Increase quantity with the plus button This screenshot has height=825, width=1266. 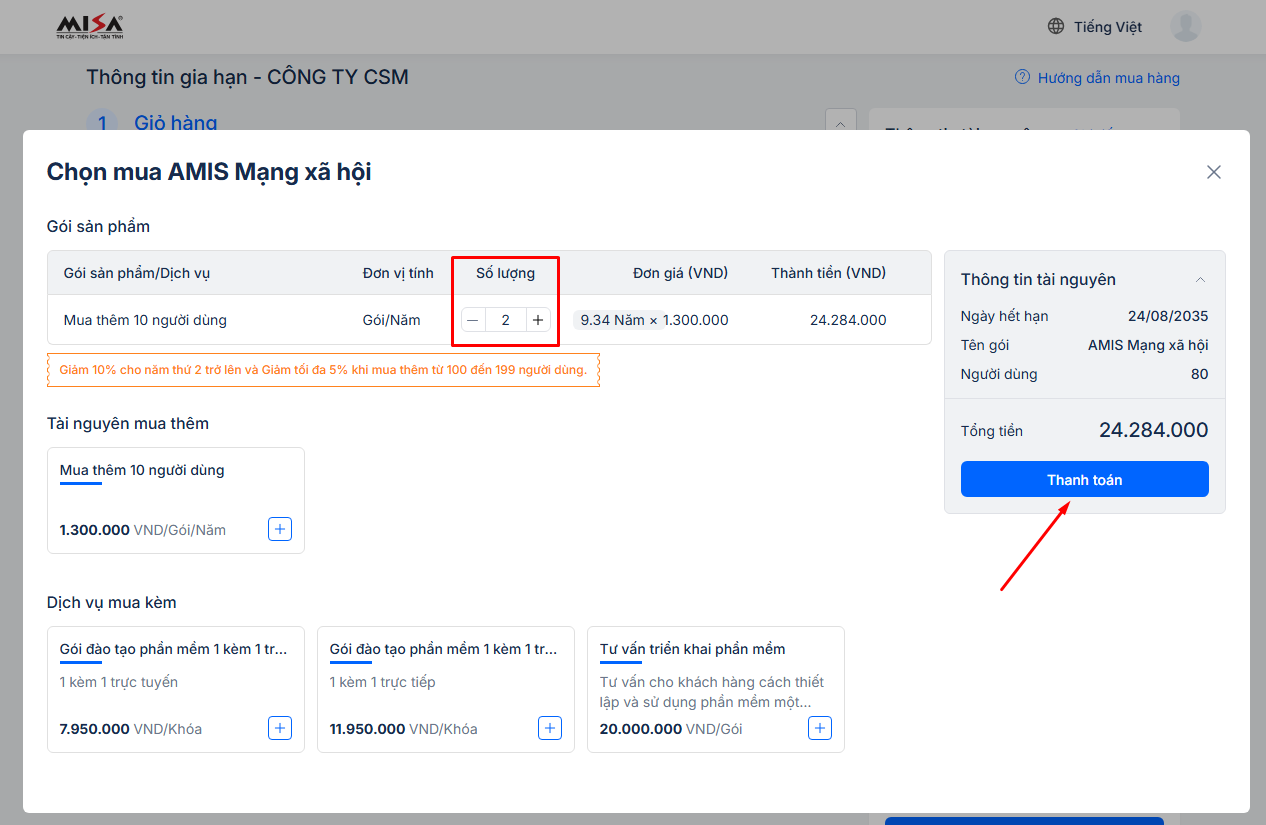click(x=538, y=320)
